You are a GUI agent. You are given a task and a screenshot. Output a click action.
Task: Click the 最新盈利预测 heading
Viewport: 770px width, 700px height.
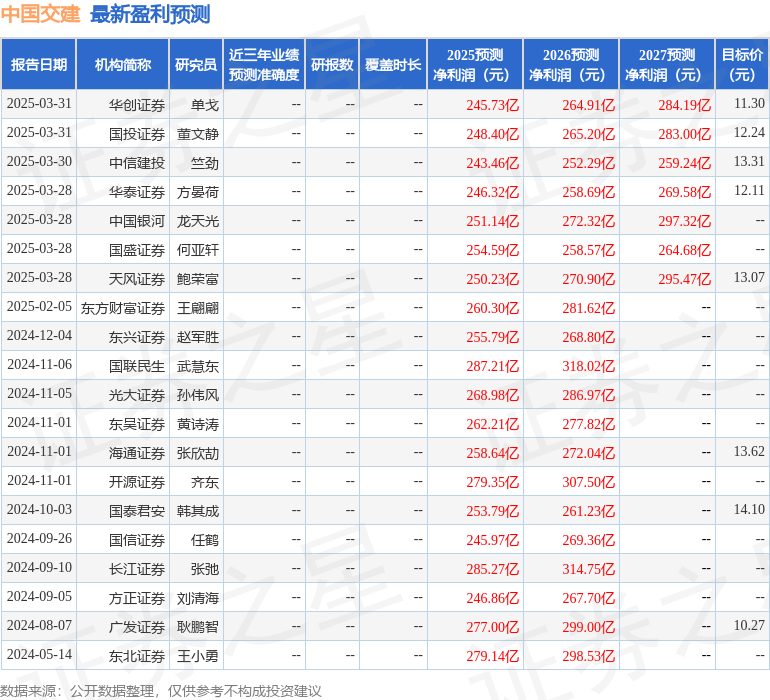pyautogui.click(x=150, y=14)
